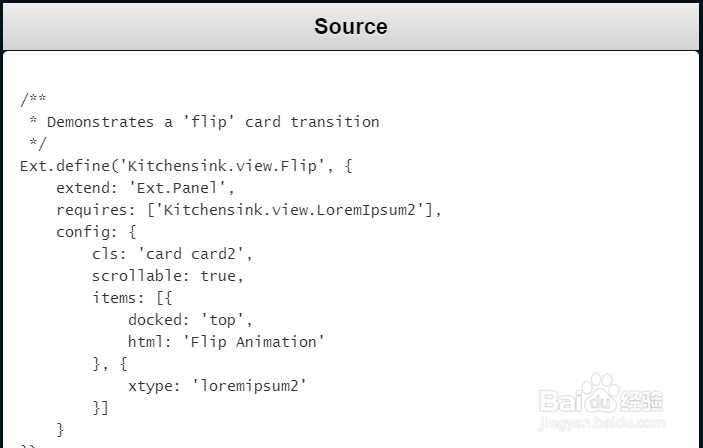
Task: Click the '}, {' separator line
Action: click(109, 364)
